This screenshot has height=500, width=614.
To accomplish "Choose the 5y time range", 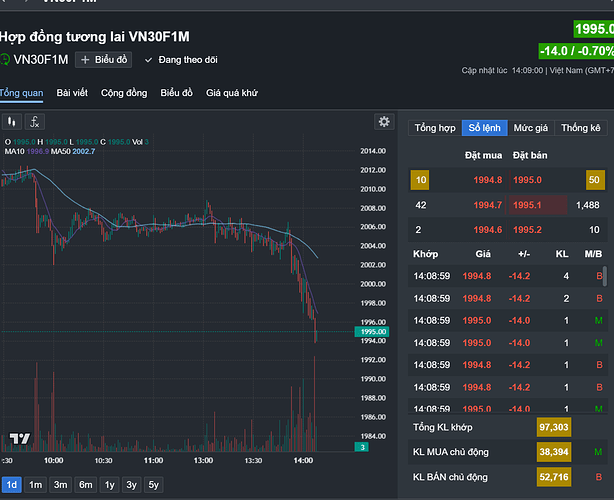I will click(154, 485).
